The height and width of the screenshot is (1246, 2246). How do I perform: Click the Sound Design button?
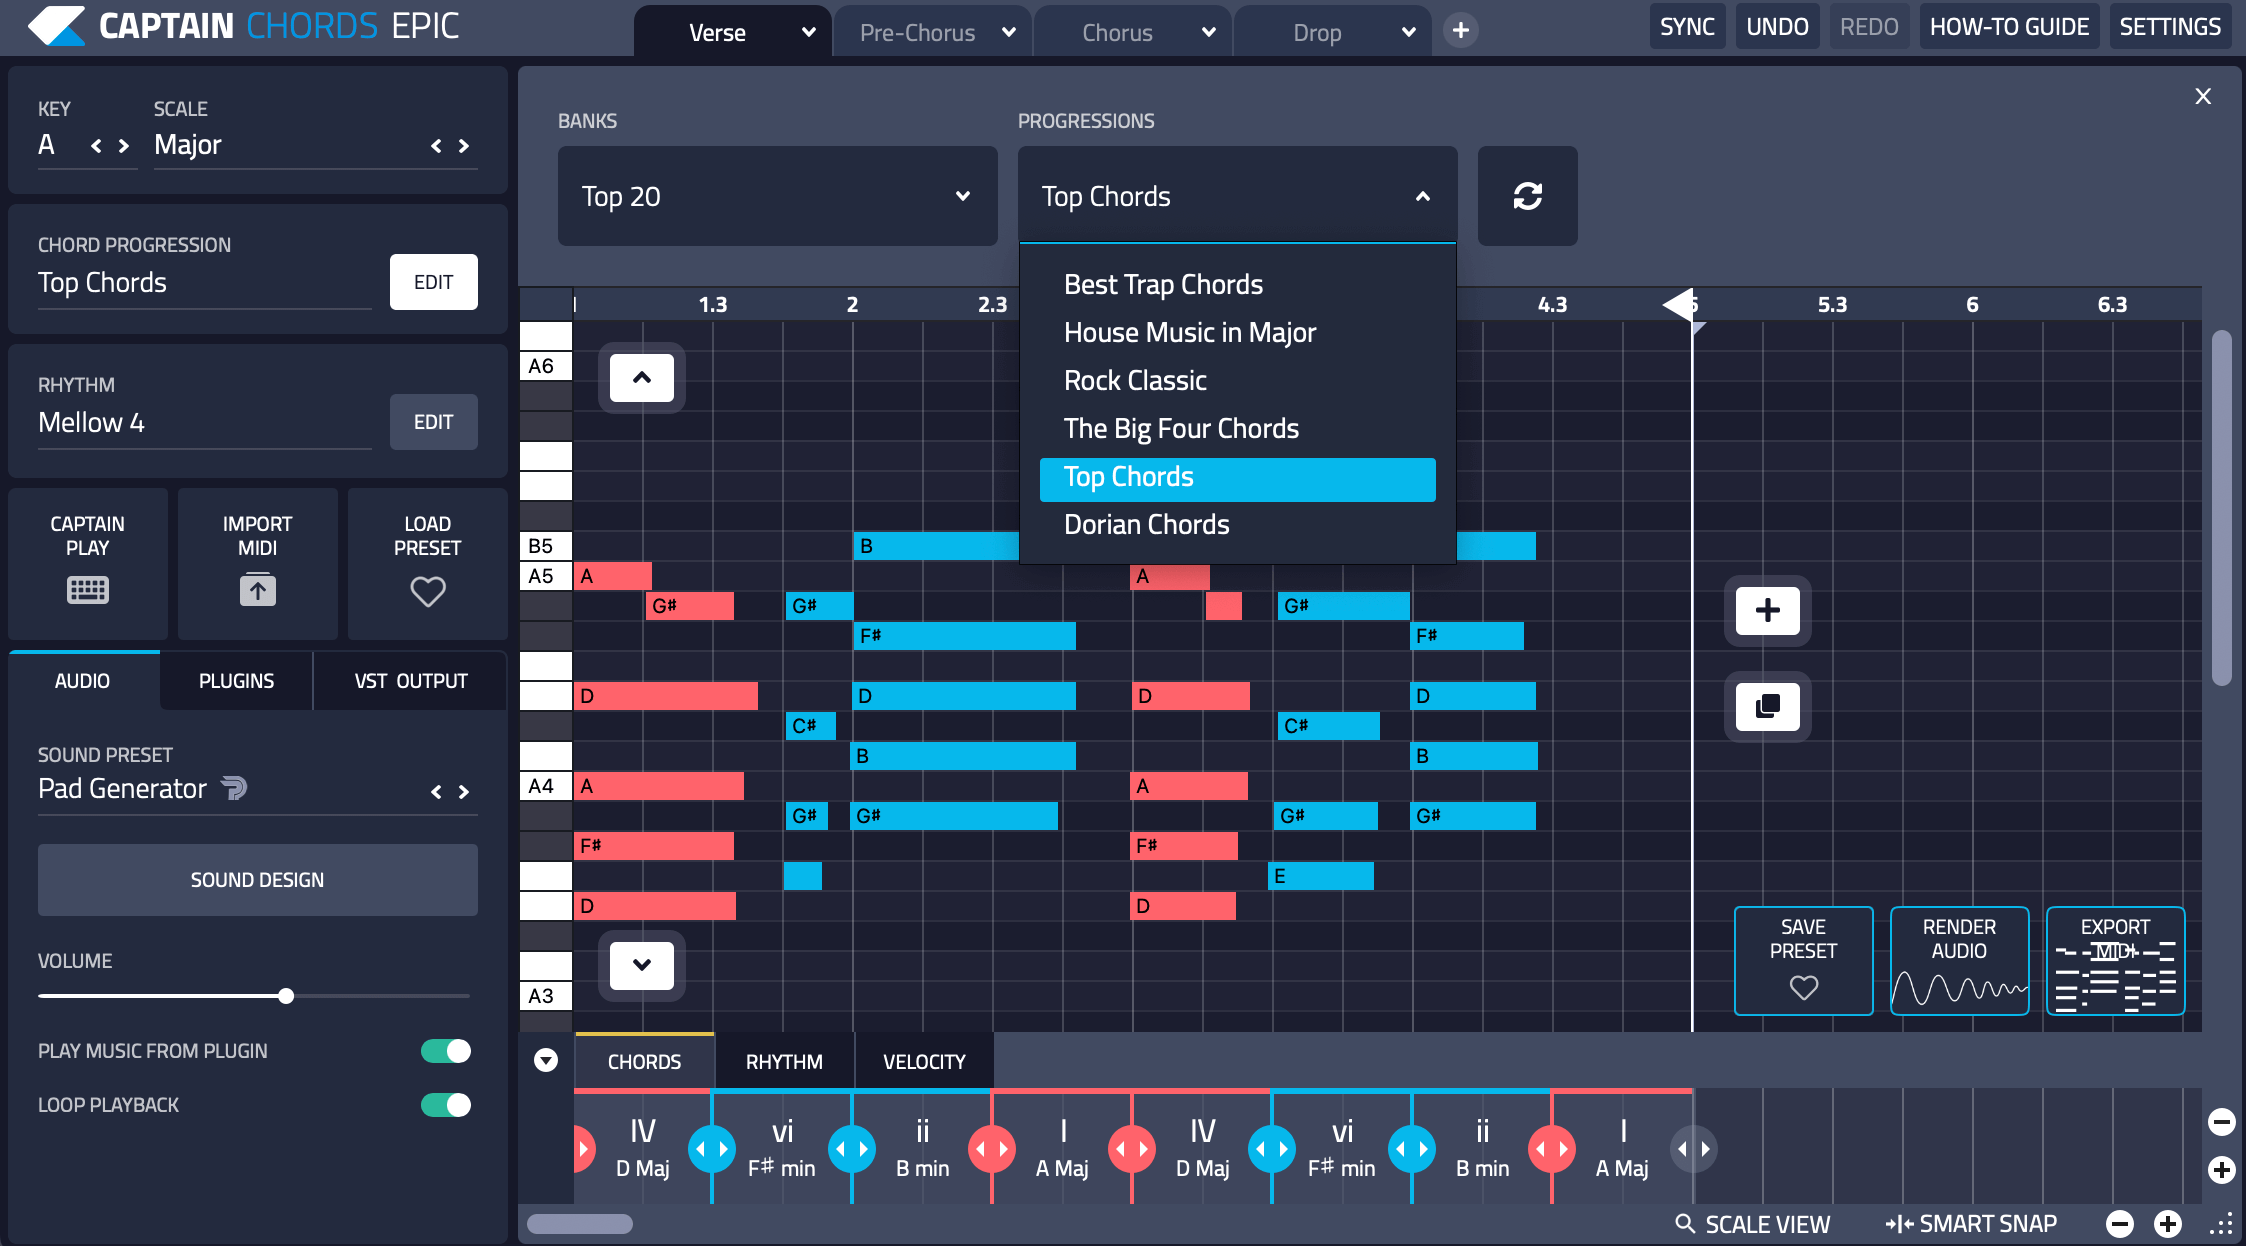pos(257,880)
